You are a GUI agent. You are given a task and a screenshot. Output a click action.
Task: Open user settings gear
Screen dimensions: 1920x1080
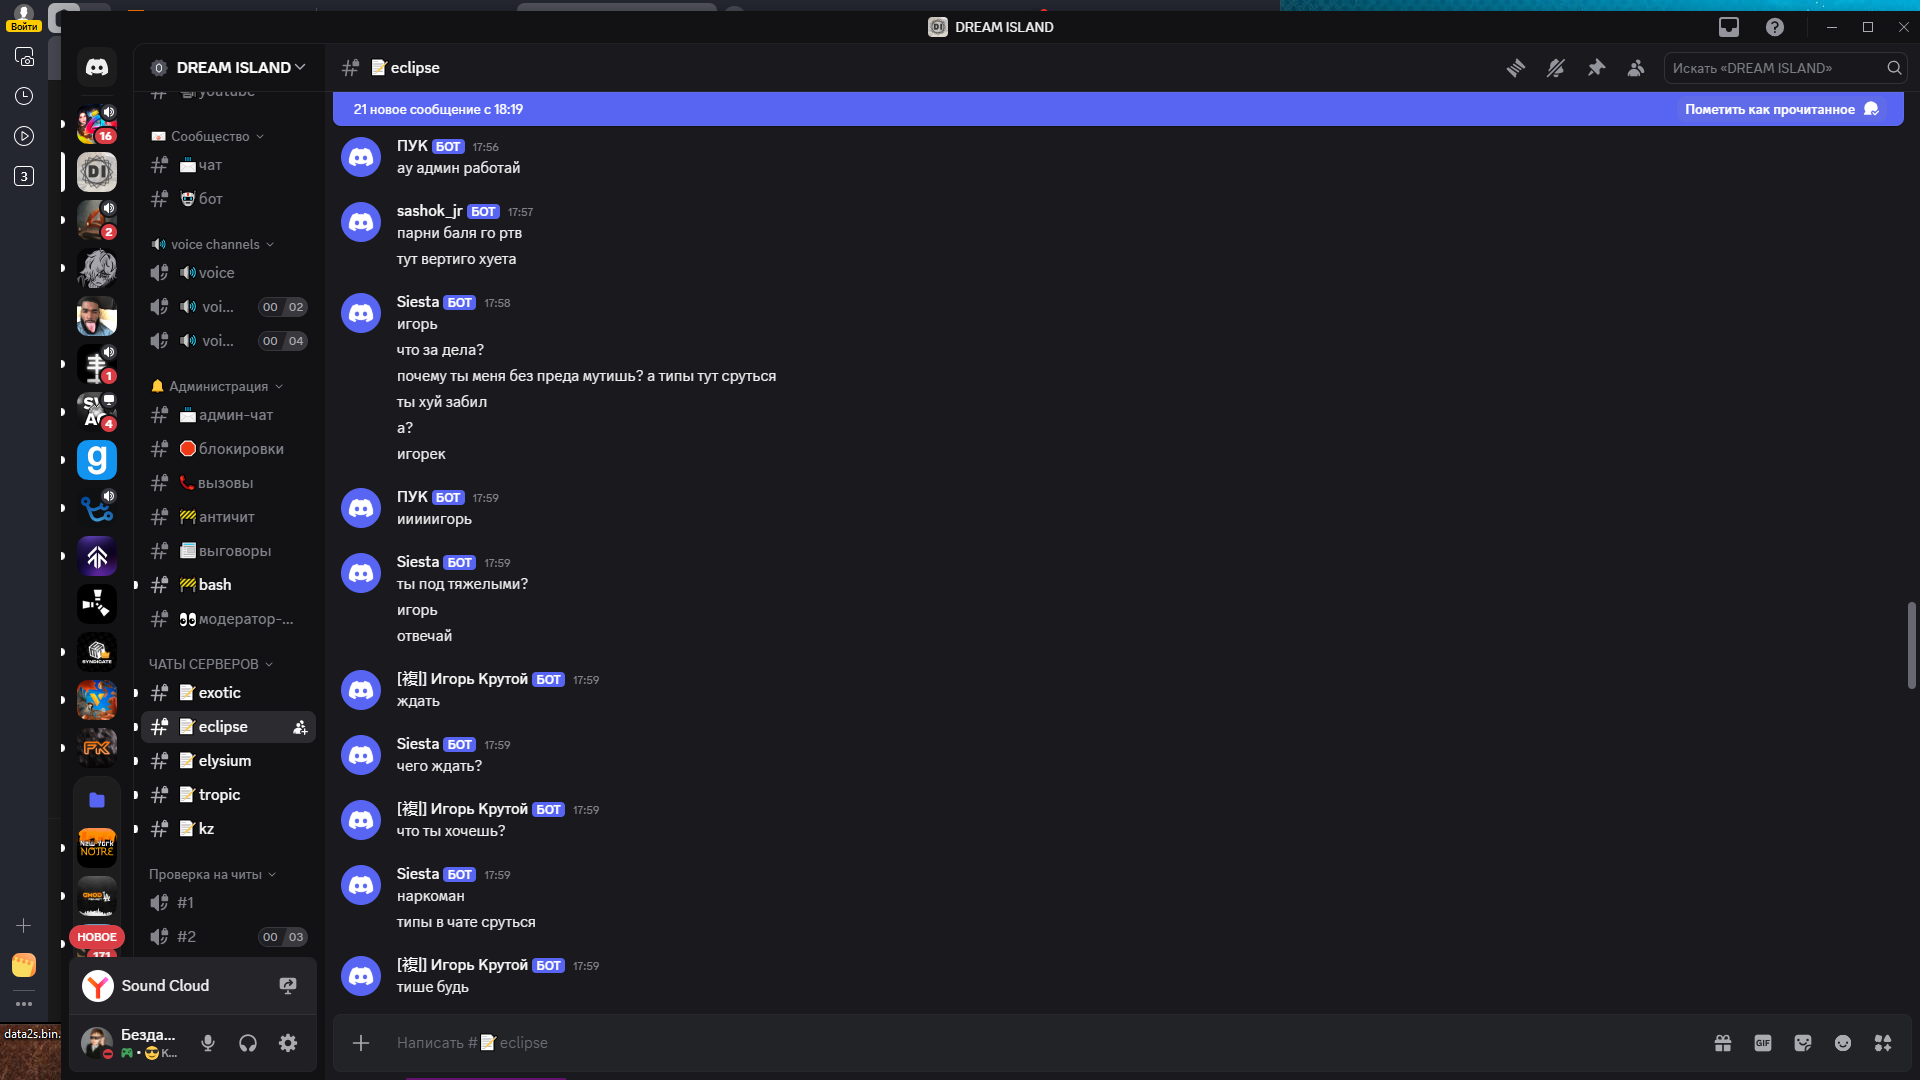pyautogui.click(x=288, y=1043)
